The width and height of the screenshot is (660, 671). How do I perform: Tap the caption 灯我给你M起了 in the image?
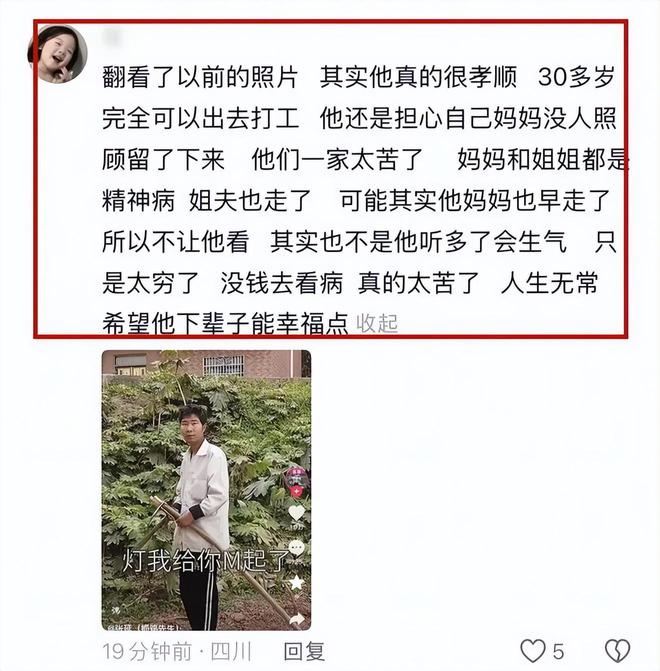tap(205, 561)
